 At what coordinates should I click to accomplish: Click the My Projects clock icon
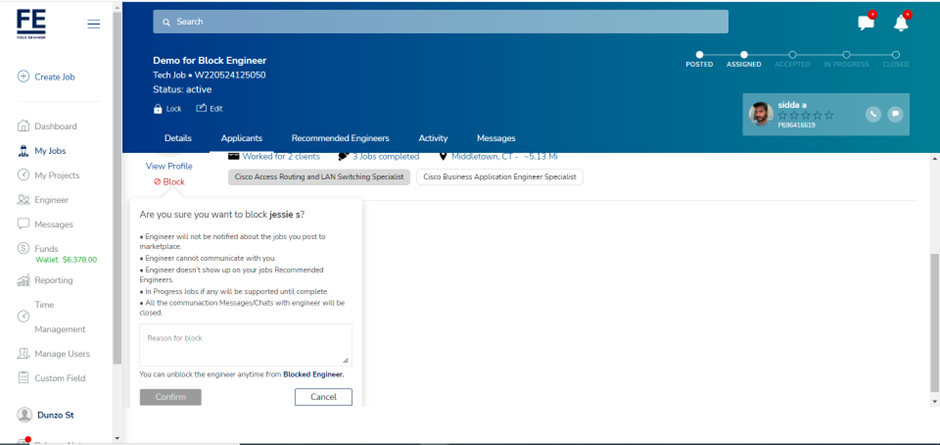(x=23, y=175)
